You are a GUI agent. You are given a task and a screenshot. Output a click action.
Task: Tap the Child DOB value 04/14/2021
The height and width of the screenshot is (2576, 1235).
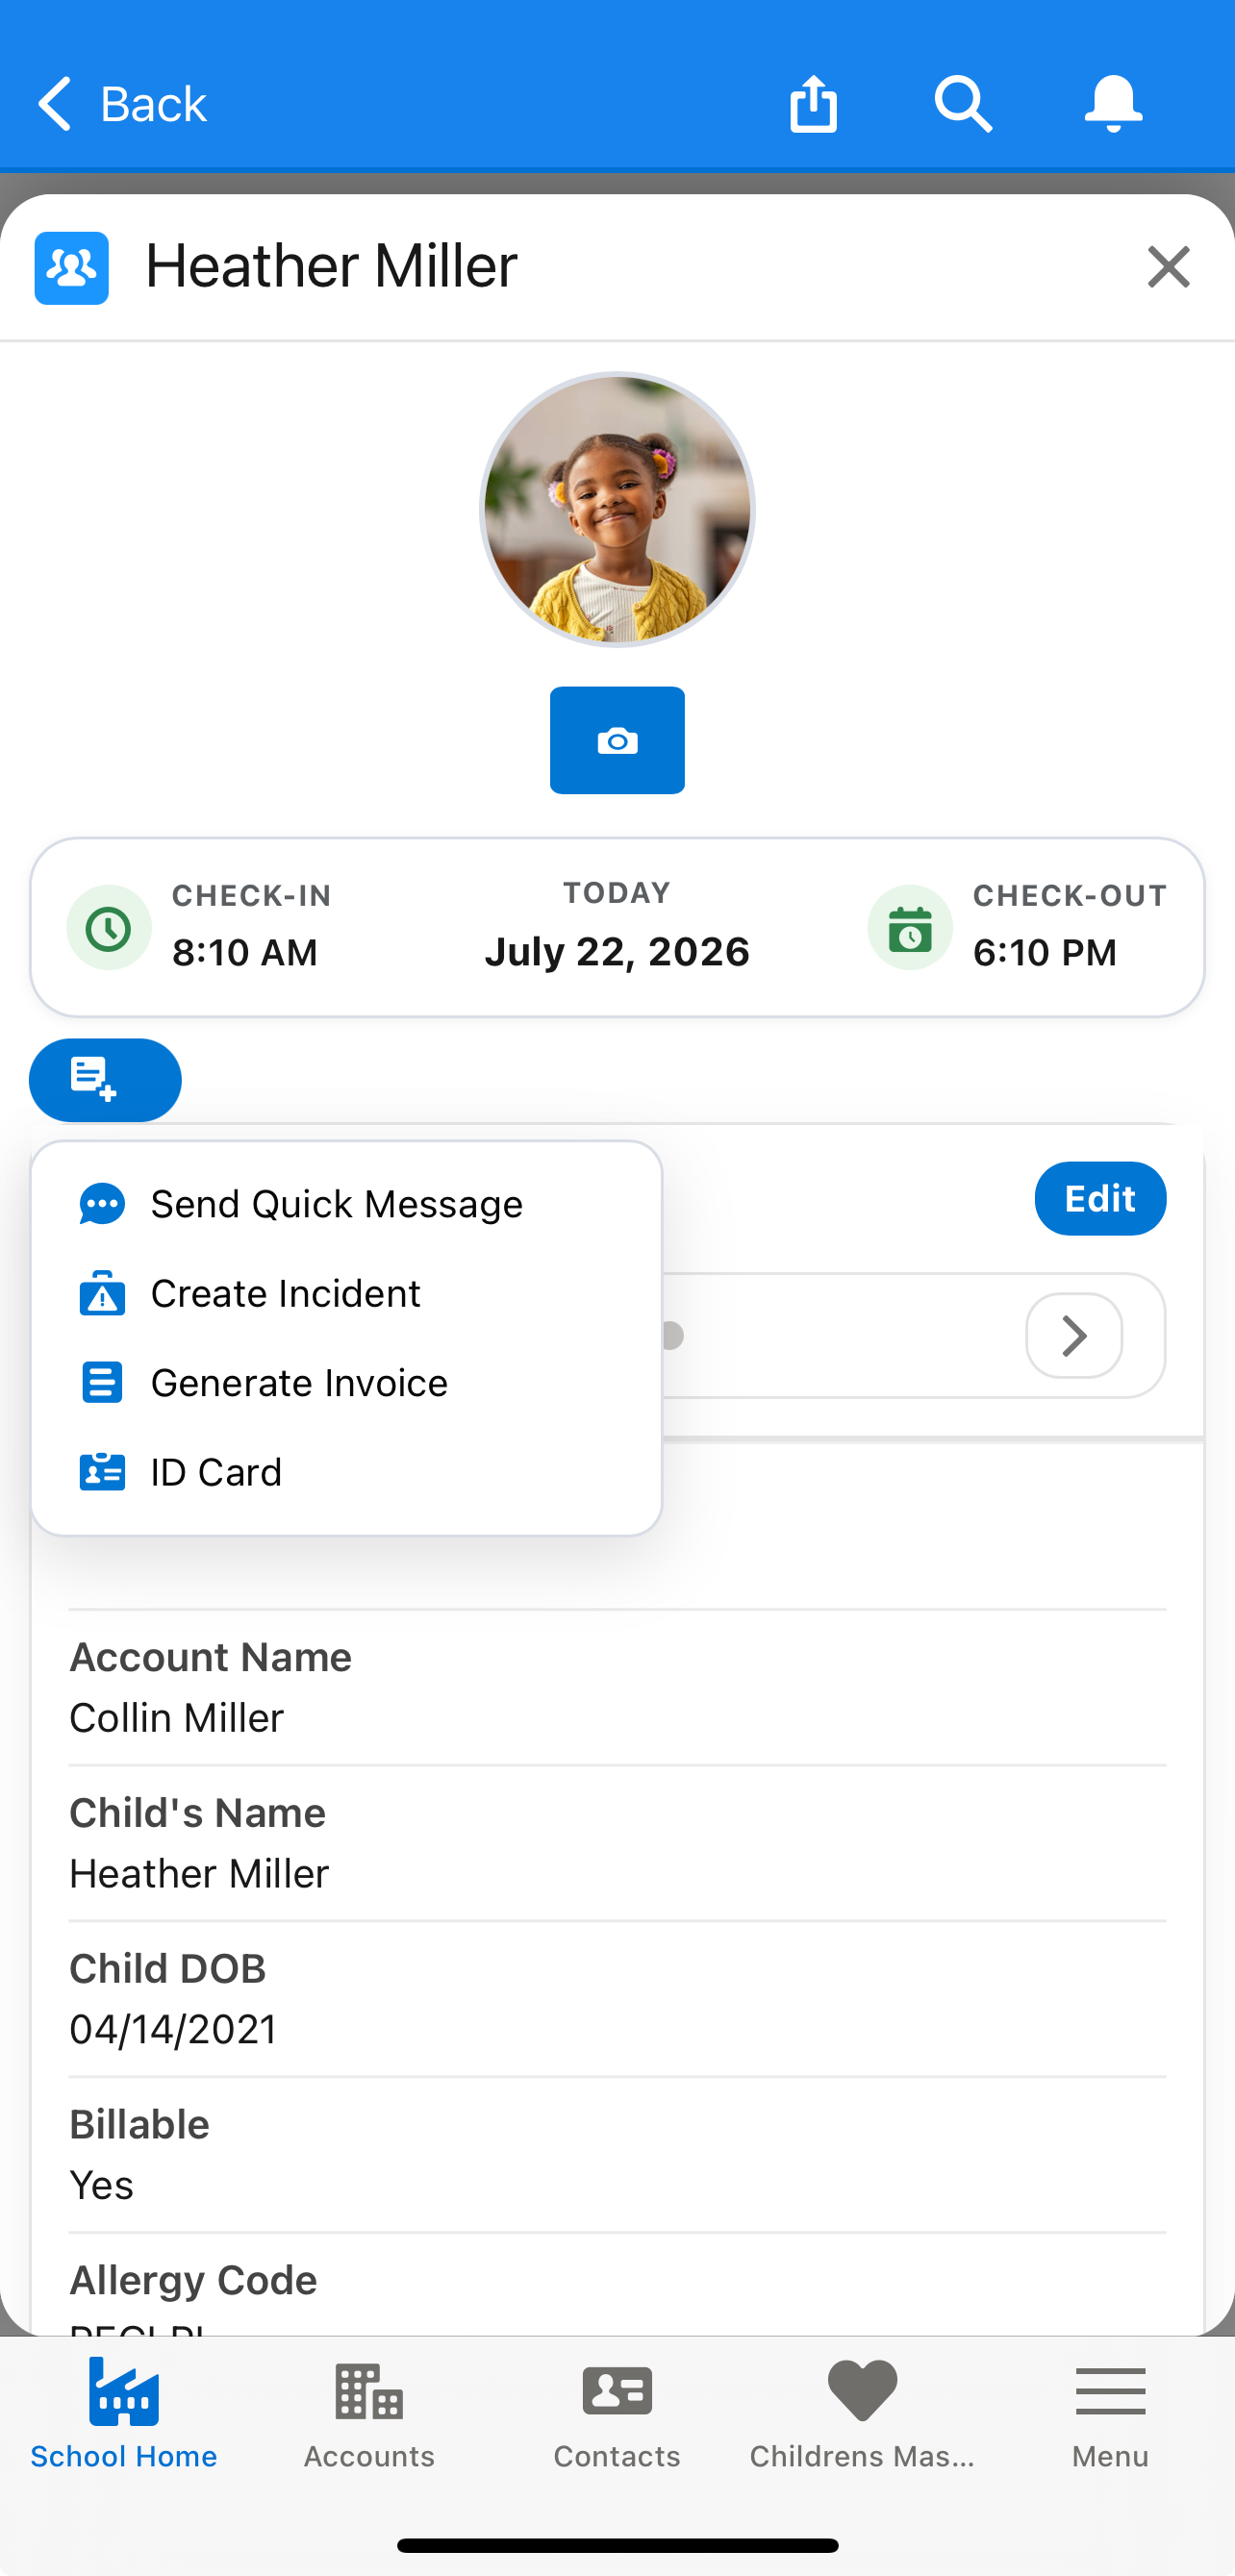click(x=173, y=2030)
